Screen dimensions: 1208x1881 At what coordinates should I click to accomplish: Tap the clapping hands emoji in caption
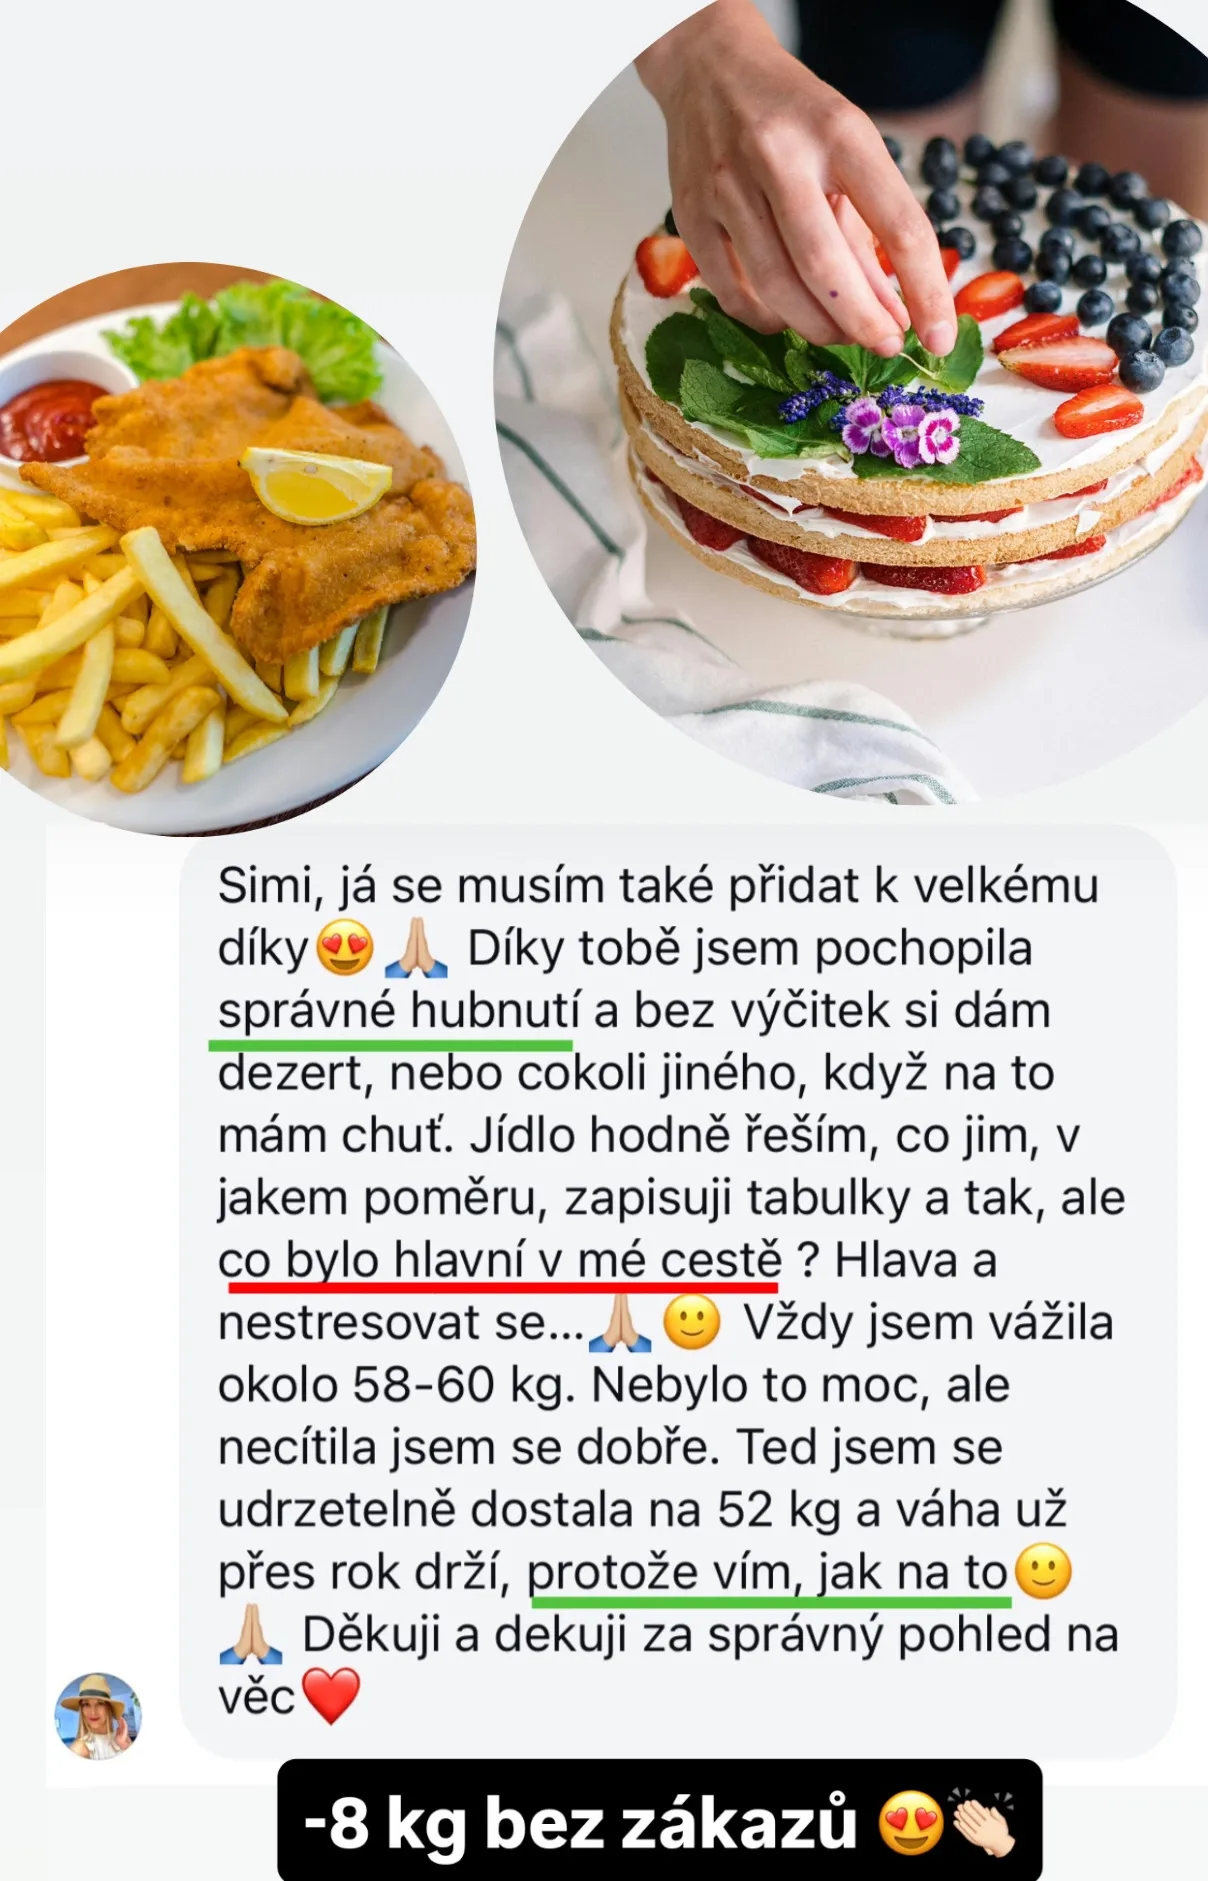click(x=984, y=1821)
